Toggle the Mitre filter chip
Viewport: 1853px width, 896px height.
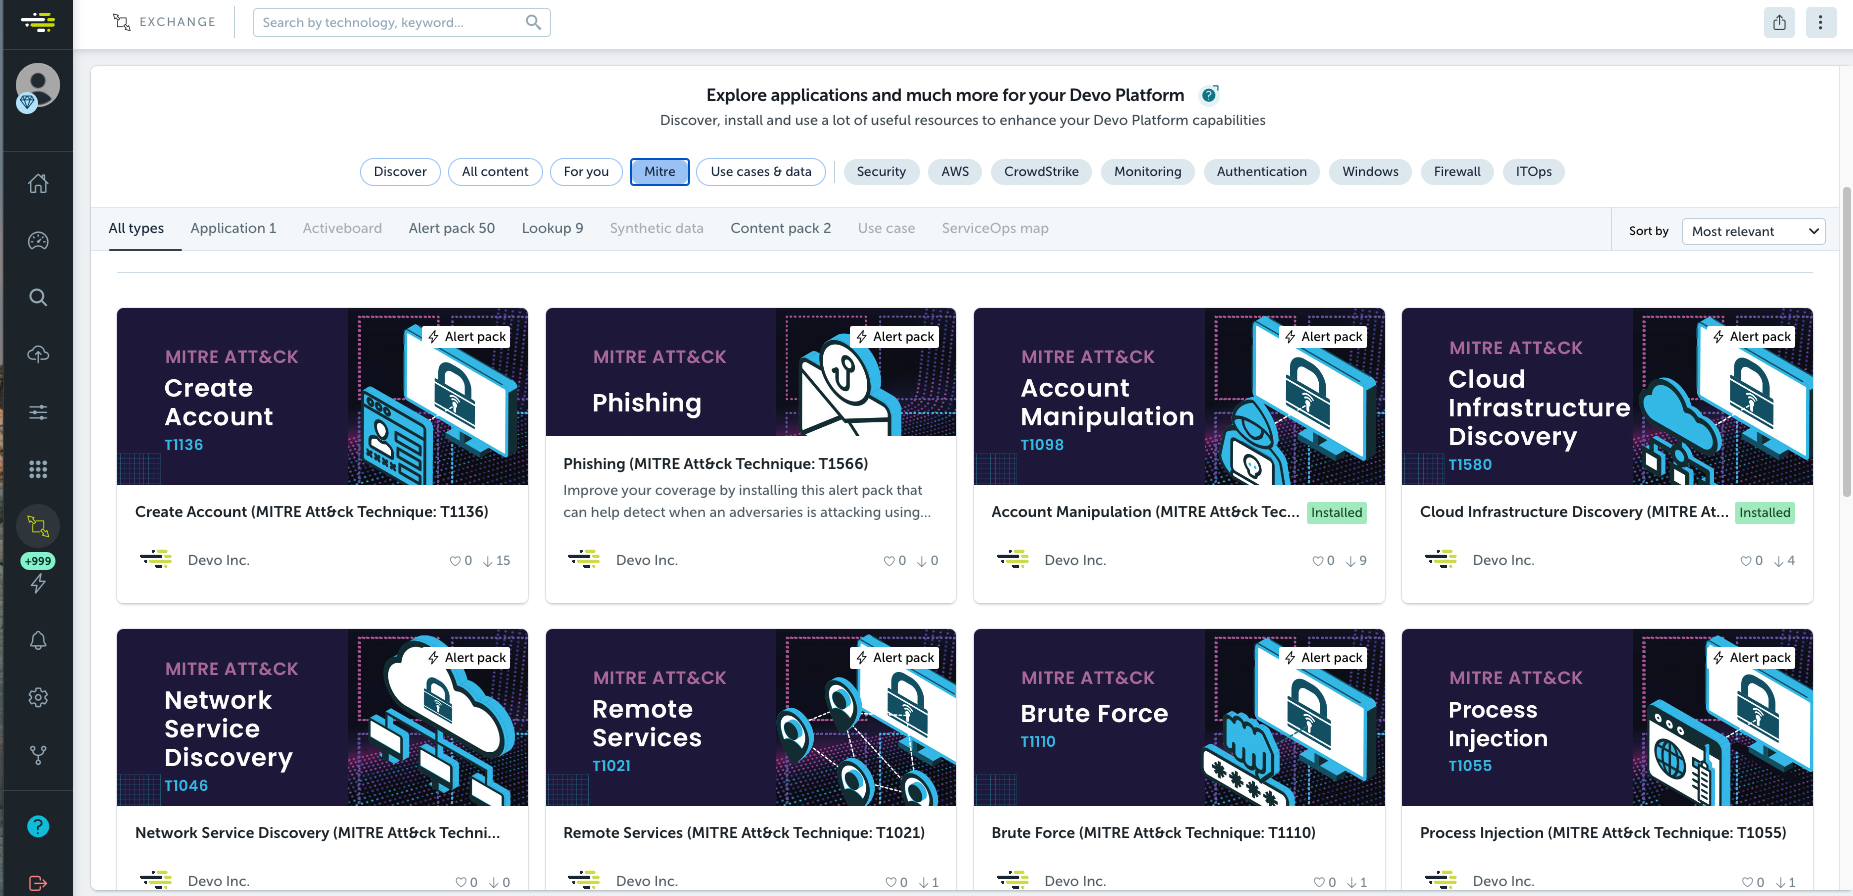pos(659,172)
